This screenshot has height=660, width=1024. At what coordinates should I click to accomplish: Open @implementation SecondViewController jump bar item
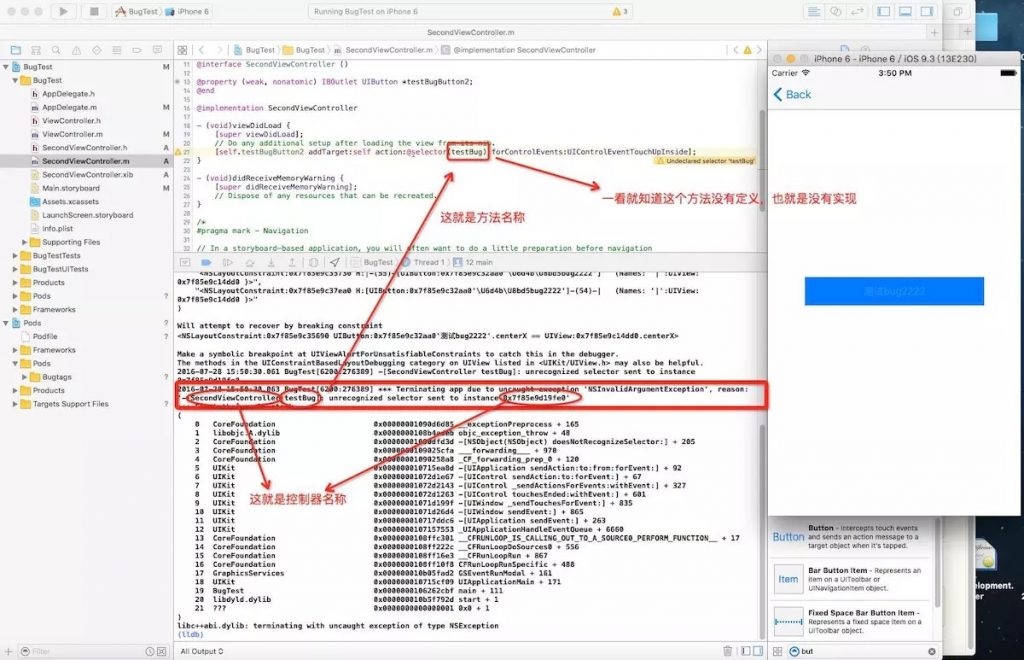click(519, 50)
